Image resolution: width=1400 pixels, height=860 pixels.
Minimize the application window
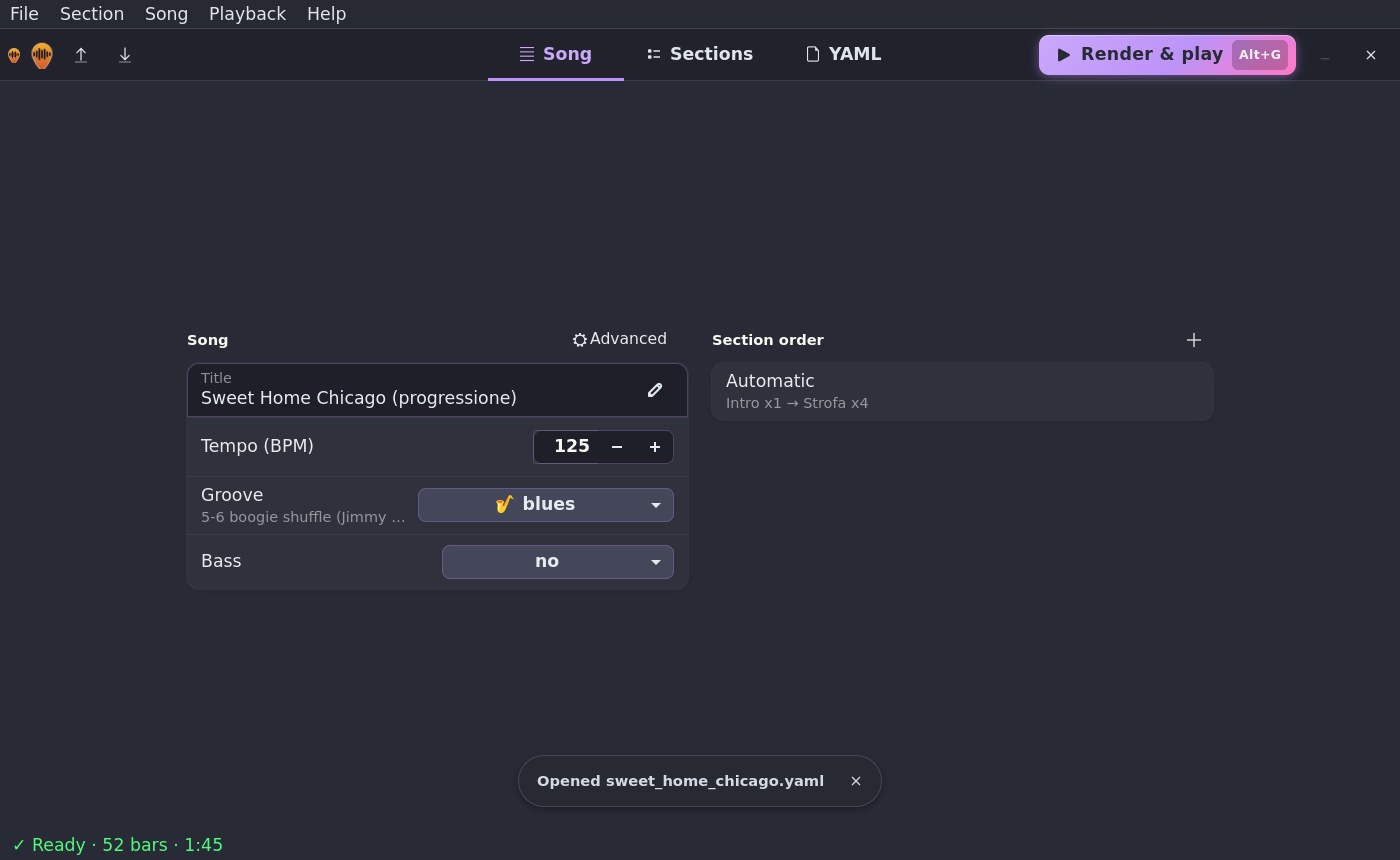1325,55
